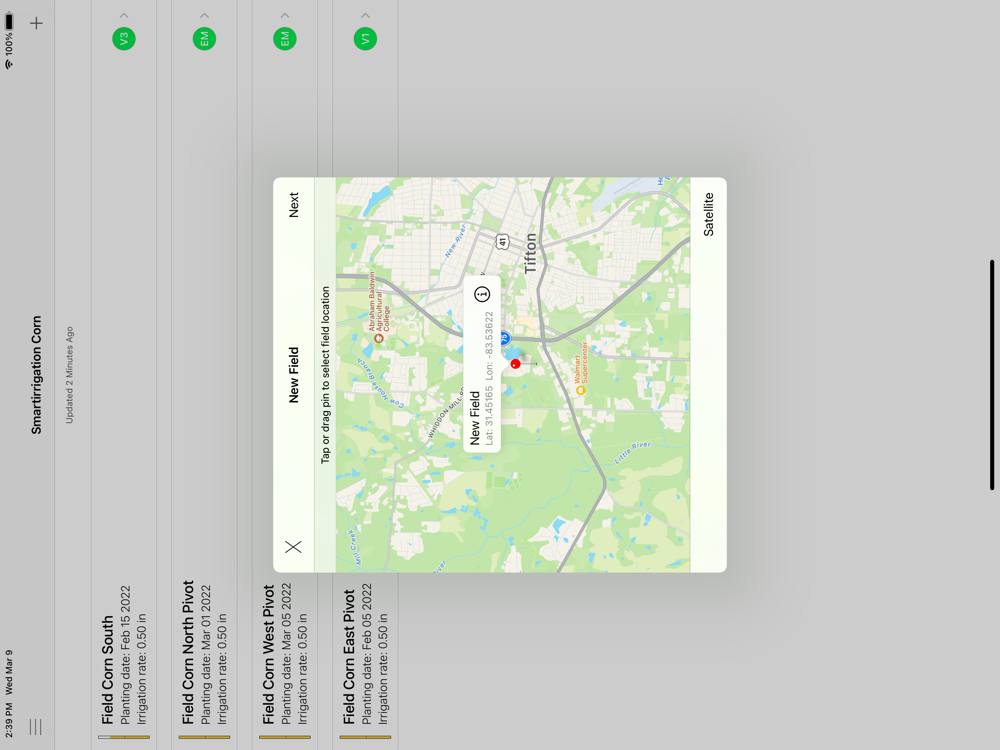Image resolution: width=1000 pixels, height=750 pixels.
Task: Tap Abraham Baldwin Agricultural College marker
Action: [379, 338]
